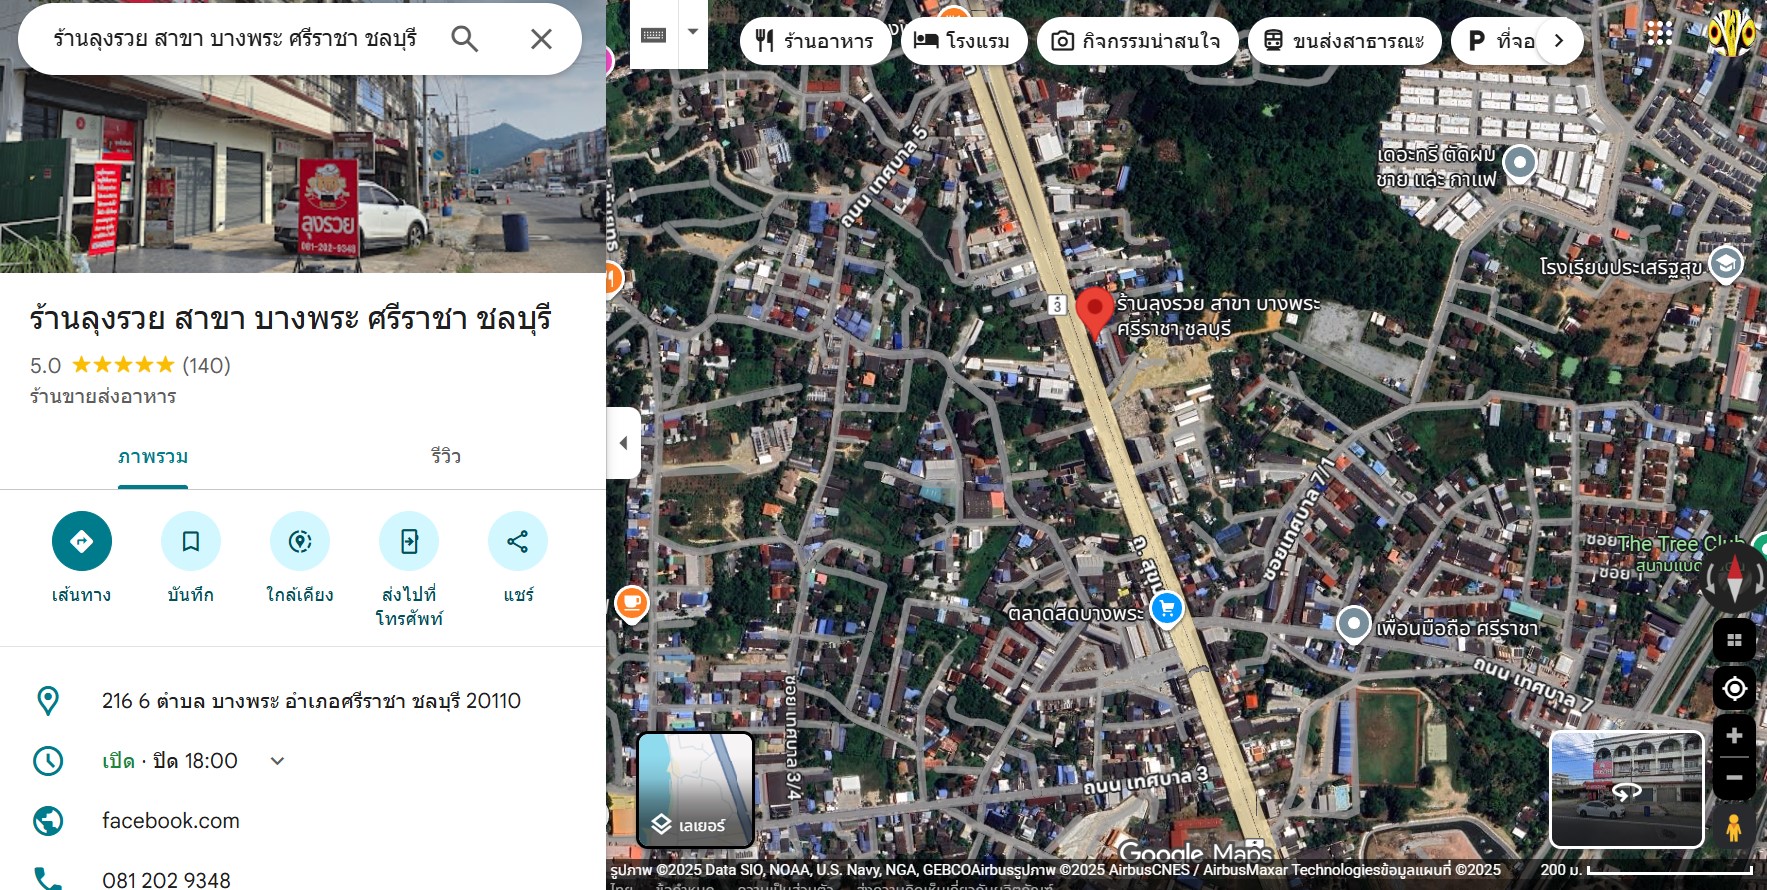Share the place with the แชร์ icon

(518, 541)
